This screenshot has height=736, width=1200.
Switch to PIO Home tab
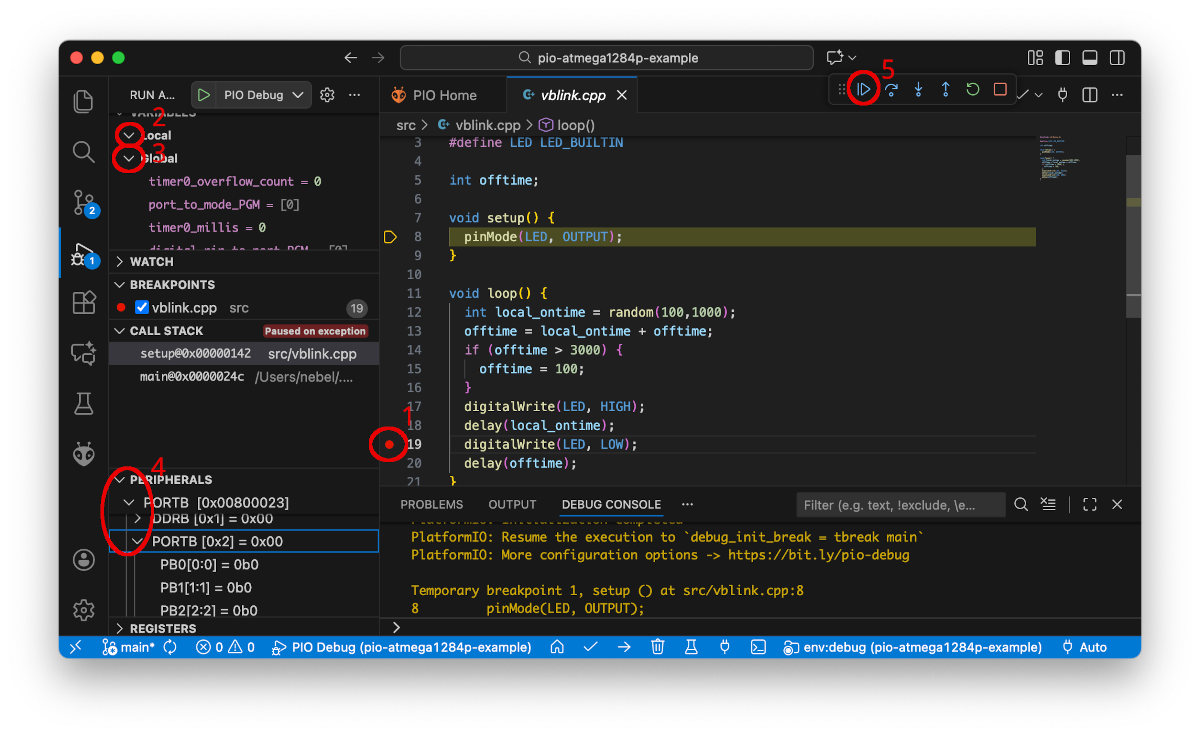[x=434, y=95]
